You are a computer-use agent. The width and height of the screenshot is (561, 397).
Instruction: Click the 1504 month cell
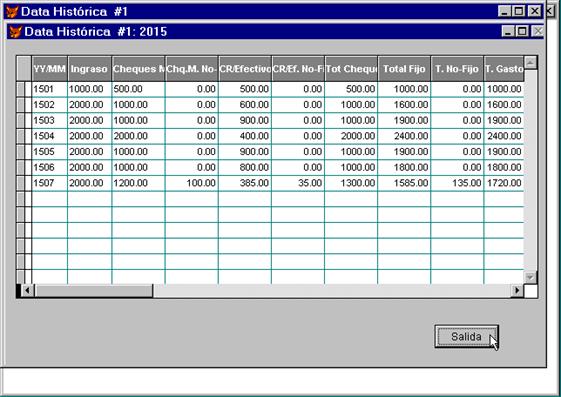coord(49,136)
